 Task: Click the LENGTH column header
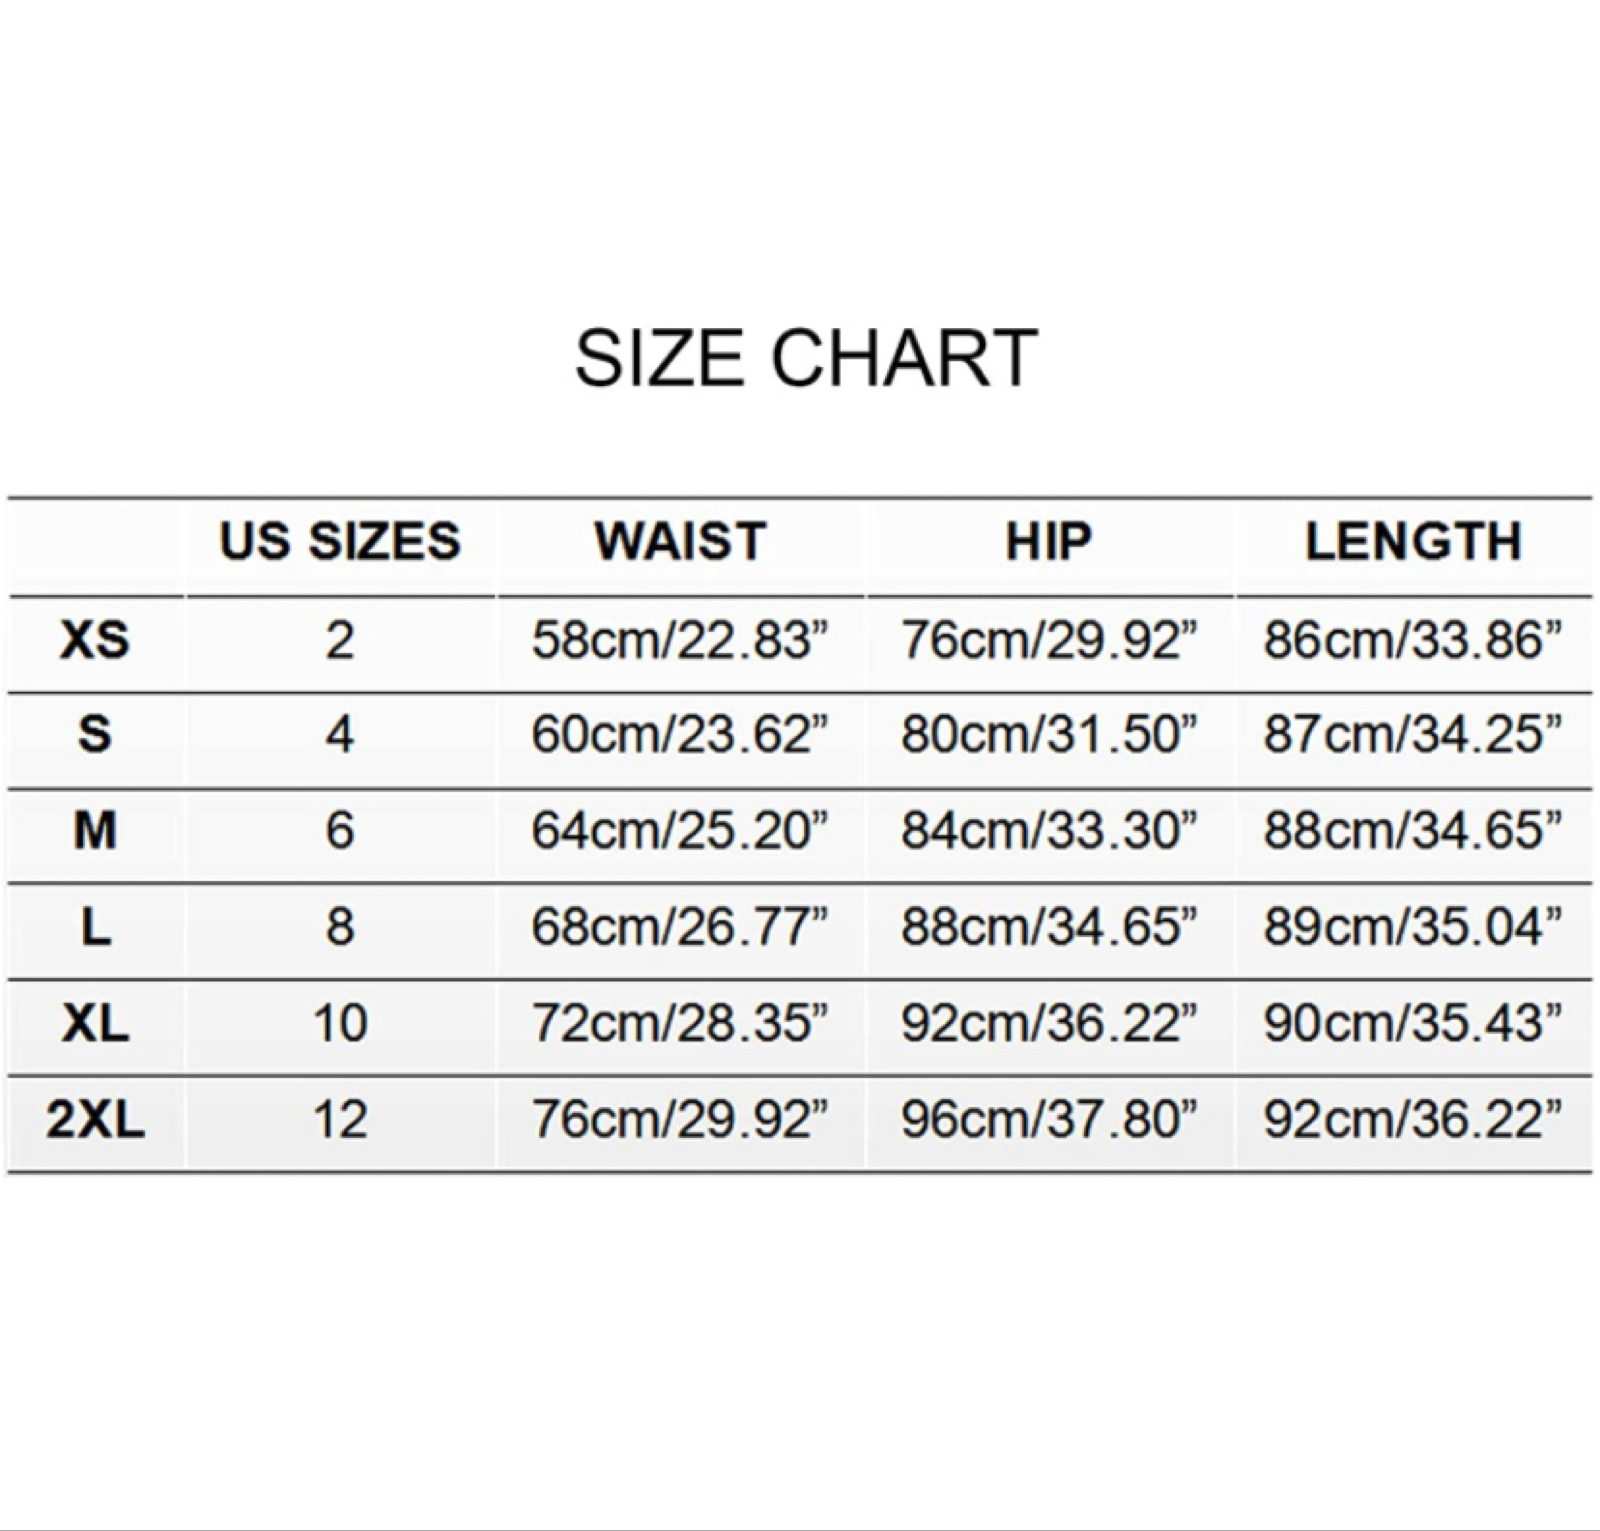tap(1413, 542)
